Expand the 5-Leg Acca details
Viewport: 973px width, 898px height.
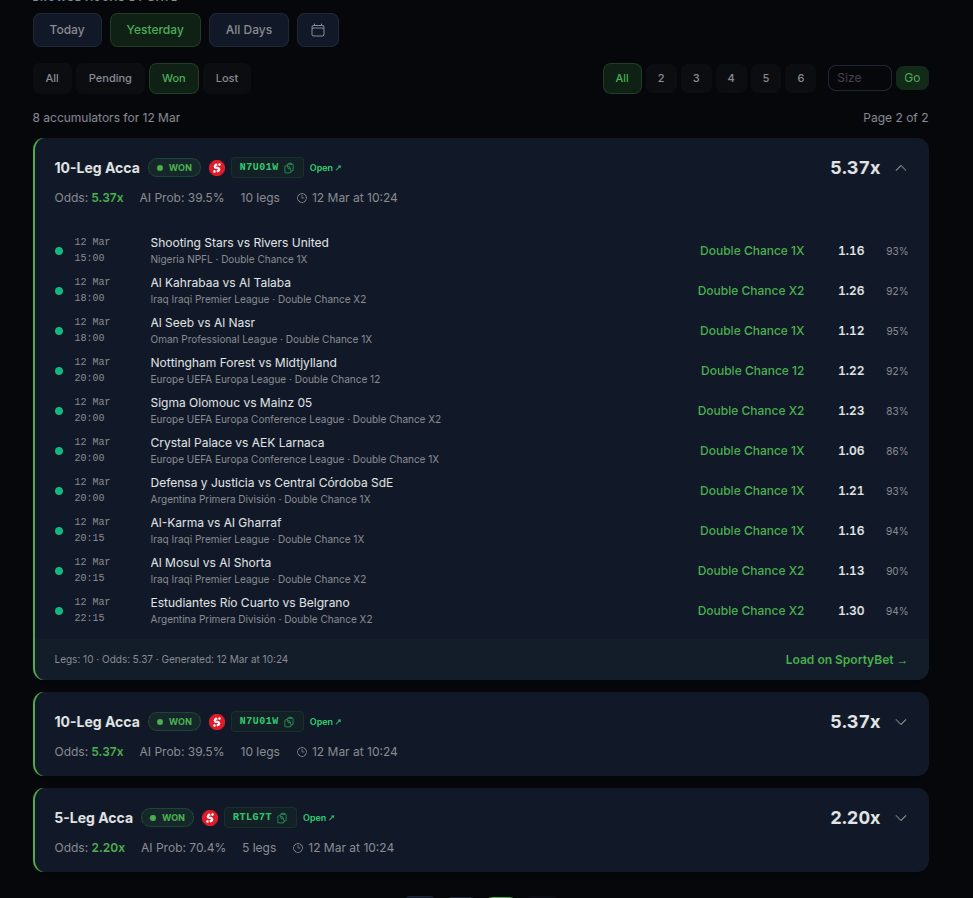coord(900,817)
